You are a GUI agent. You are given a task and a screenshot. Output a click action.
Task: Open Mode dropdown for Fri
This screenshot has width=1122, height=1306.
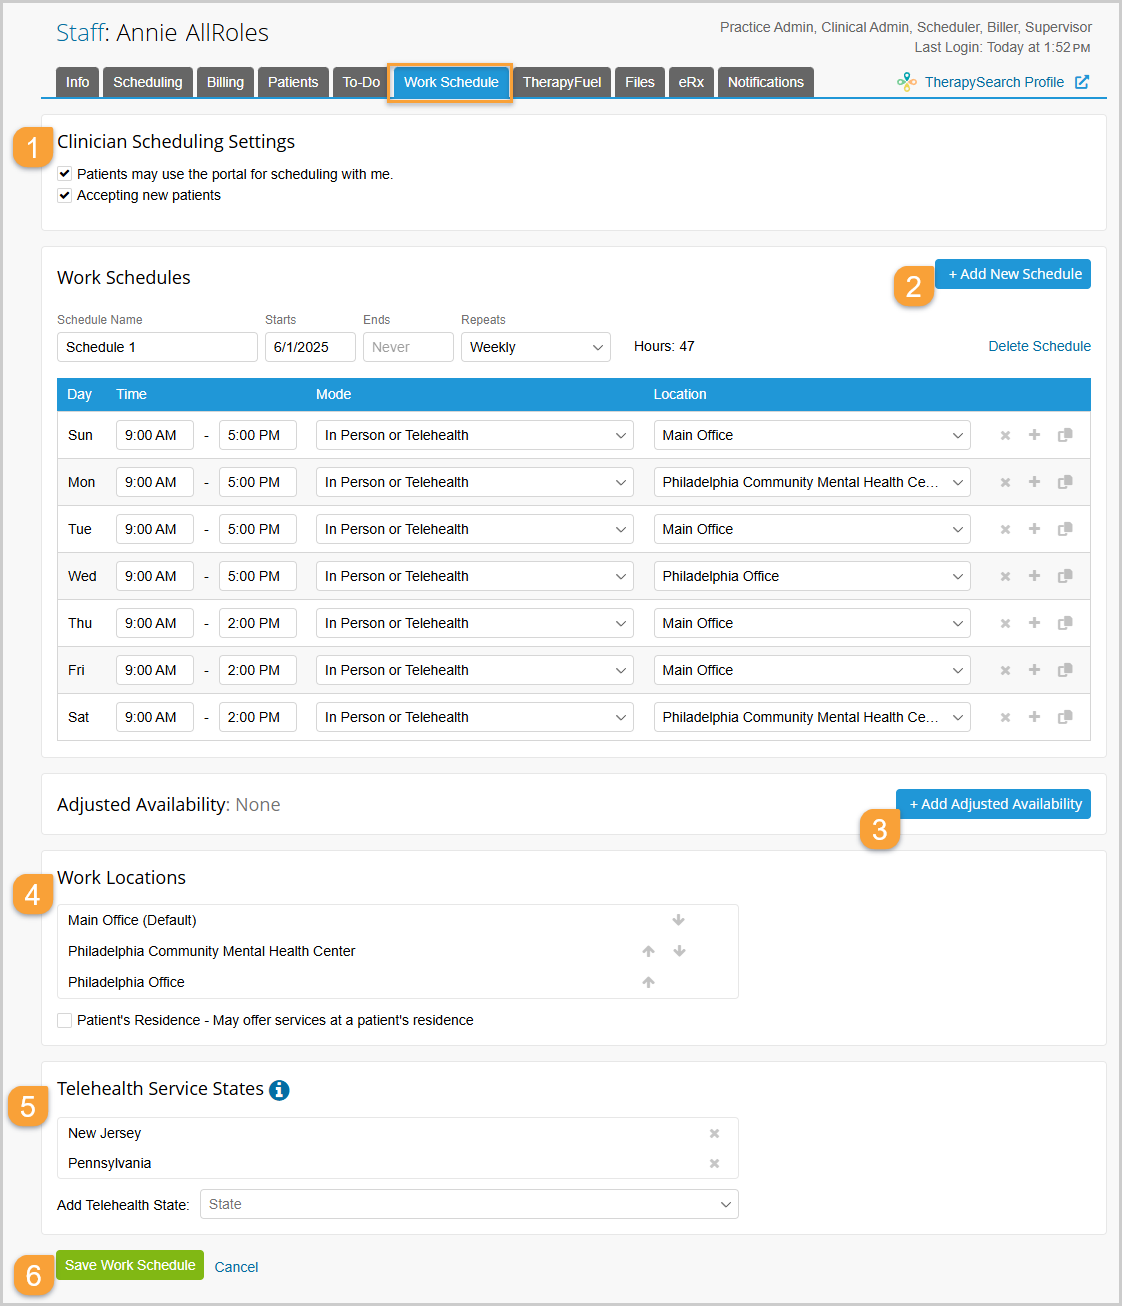475,670
